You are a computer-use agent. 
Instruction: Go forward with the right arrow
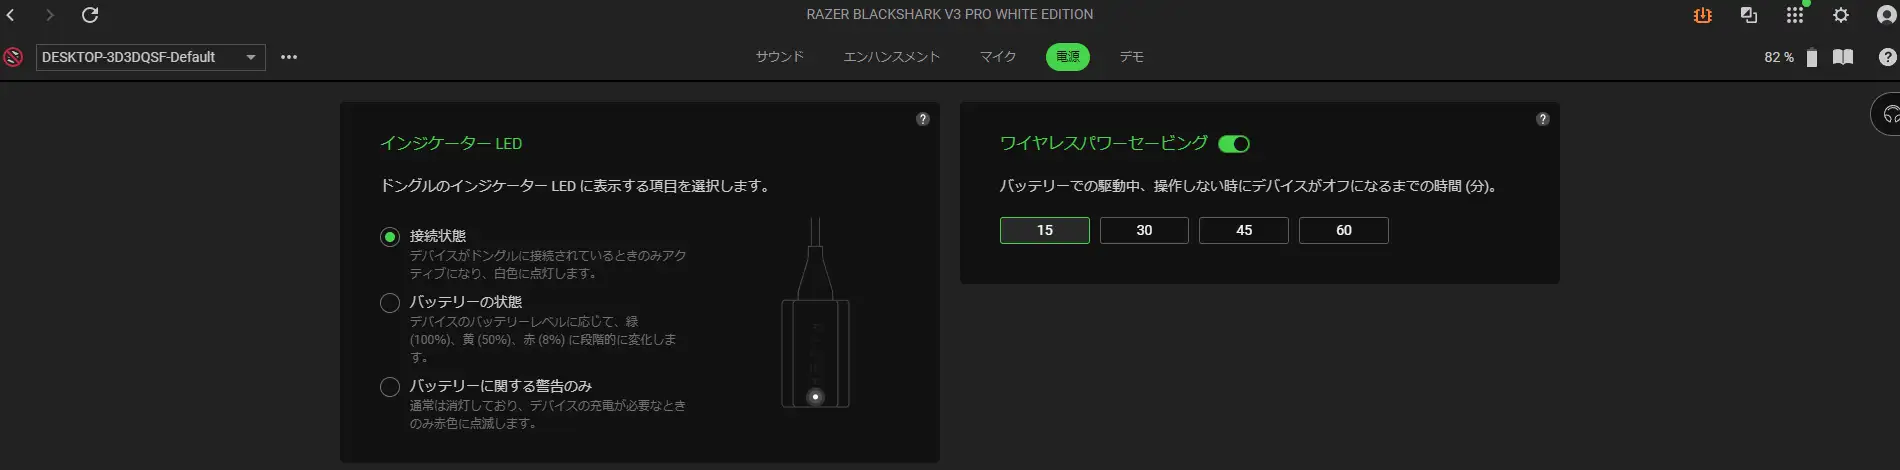click(x=49, y=15)
